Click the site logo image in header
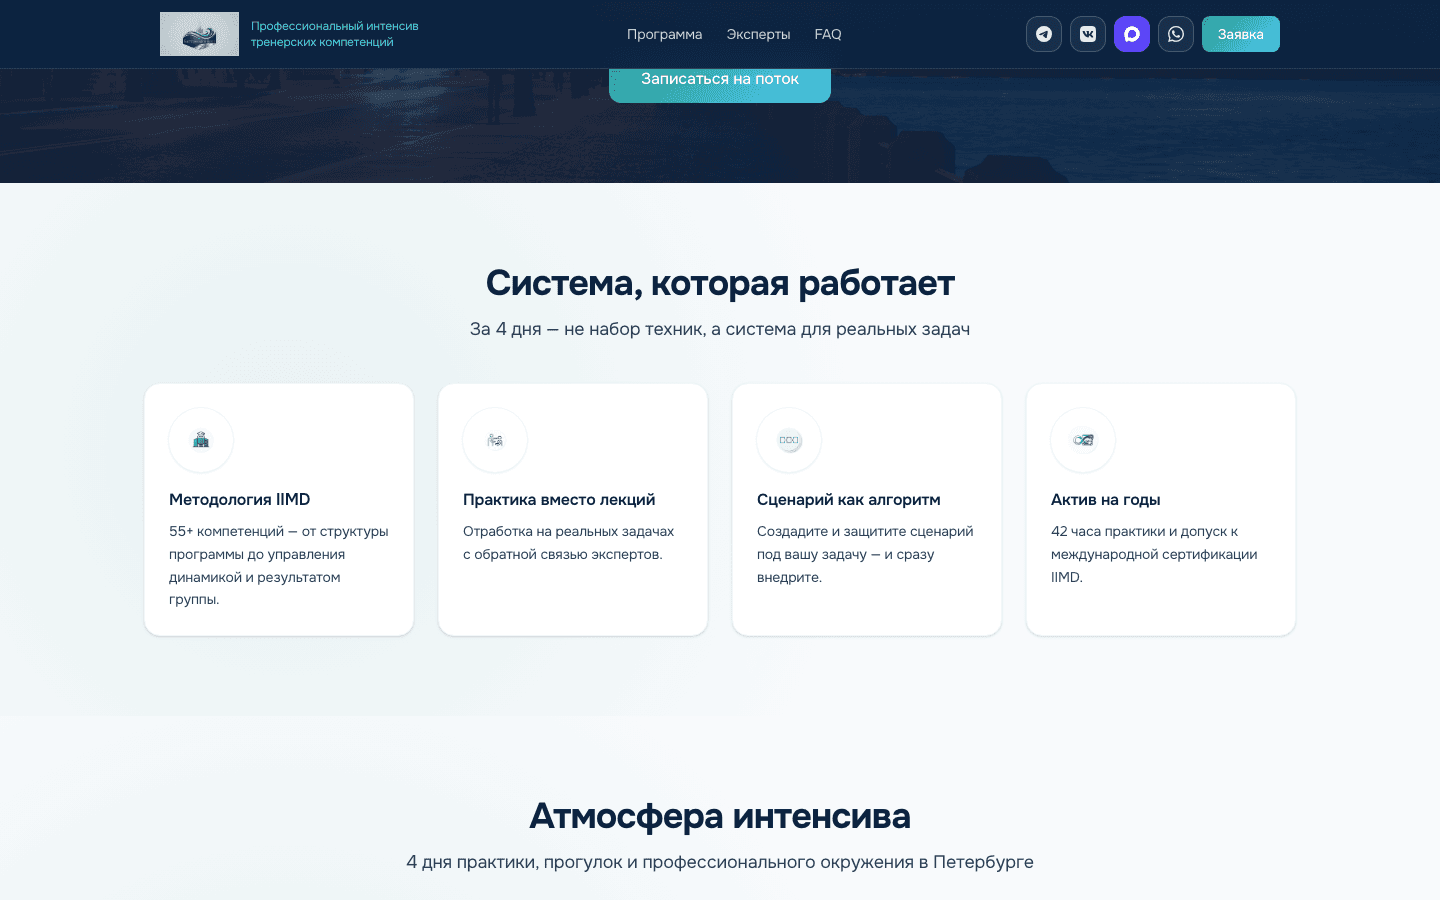The height and width of the screenshot is (900, 1440). [x=199, y=34]
